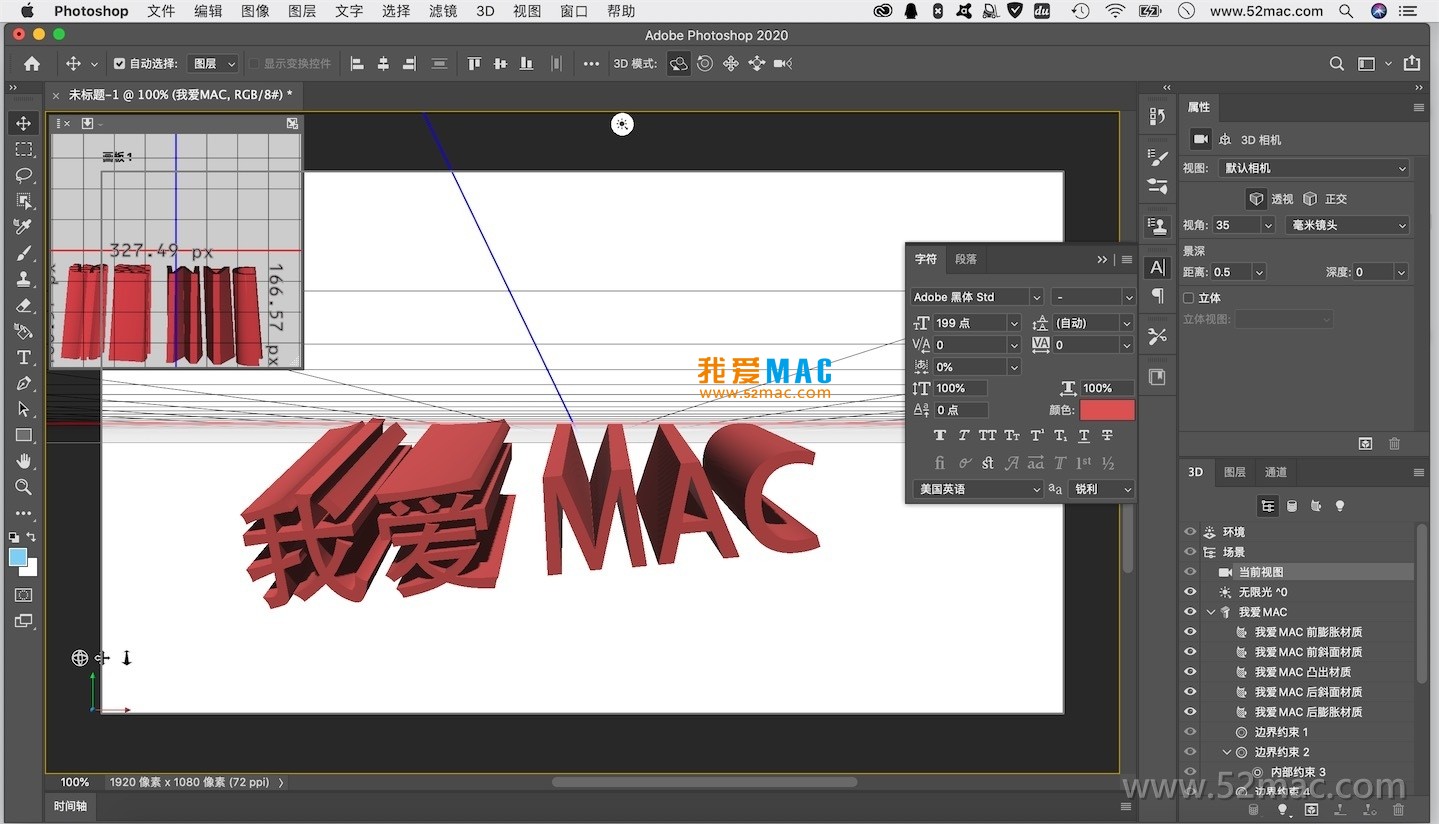This screenshot has width=1439, height=824.
Task: Click the align left edges icon
Action: click(x=357, y=63)
